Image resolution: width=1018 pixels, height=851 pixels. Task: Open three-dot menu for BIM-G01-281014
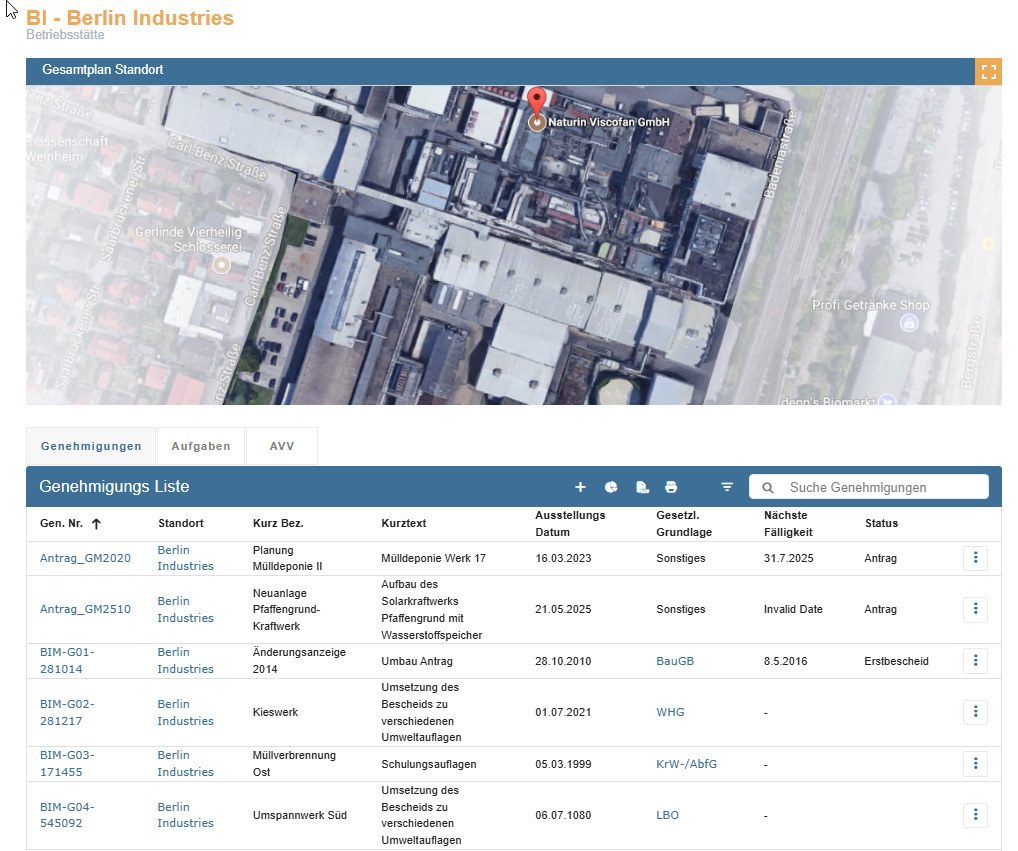pos(975,661)
